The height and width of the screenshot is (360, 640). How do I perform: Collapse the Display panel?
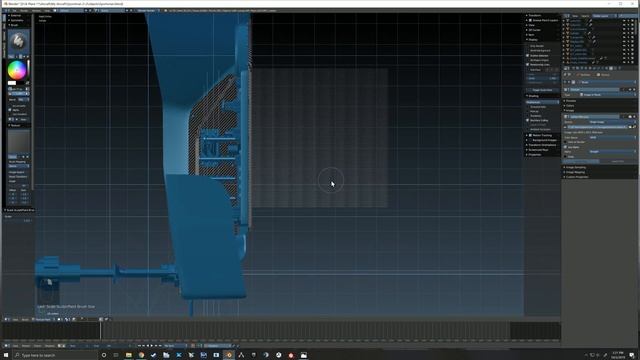tap(532, 40)
